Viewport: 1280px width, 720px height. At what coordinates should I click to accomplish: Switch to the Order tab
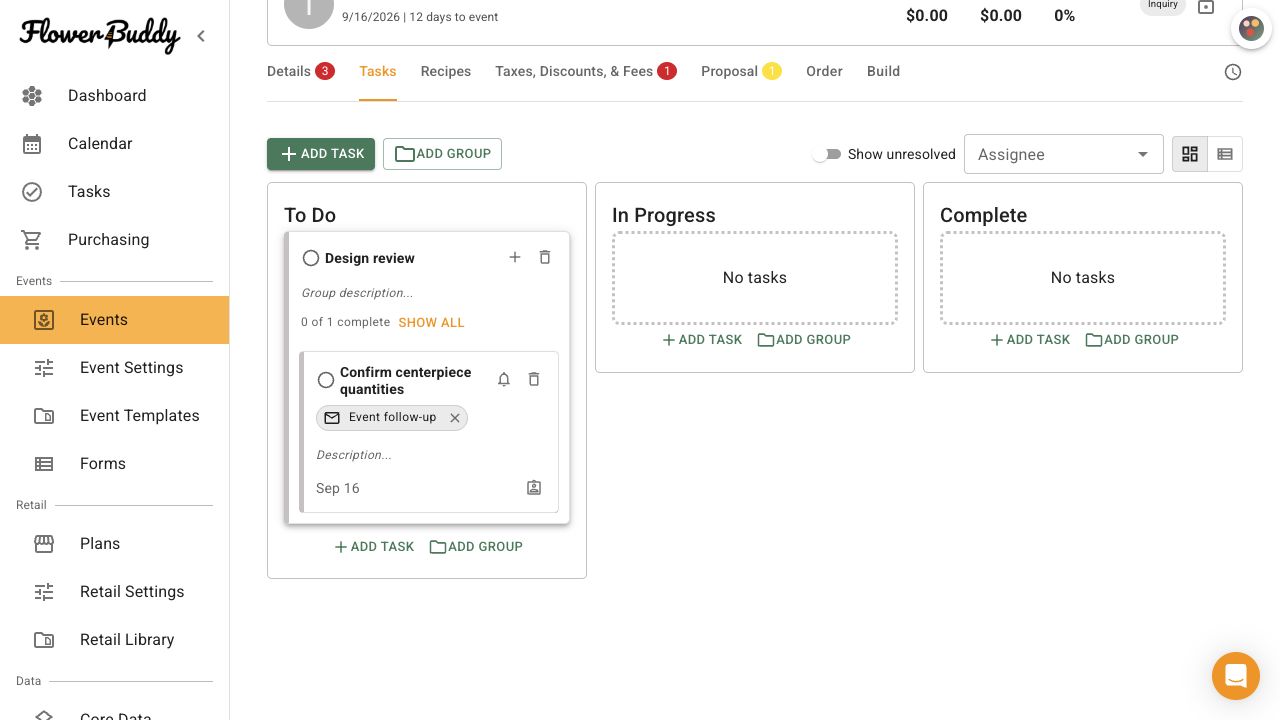(824, 71)
